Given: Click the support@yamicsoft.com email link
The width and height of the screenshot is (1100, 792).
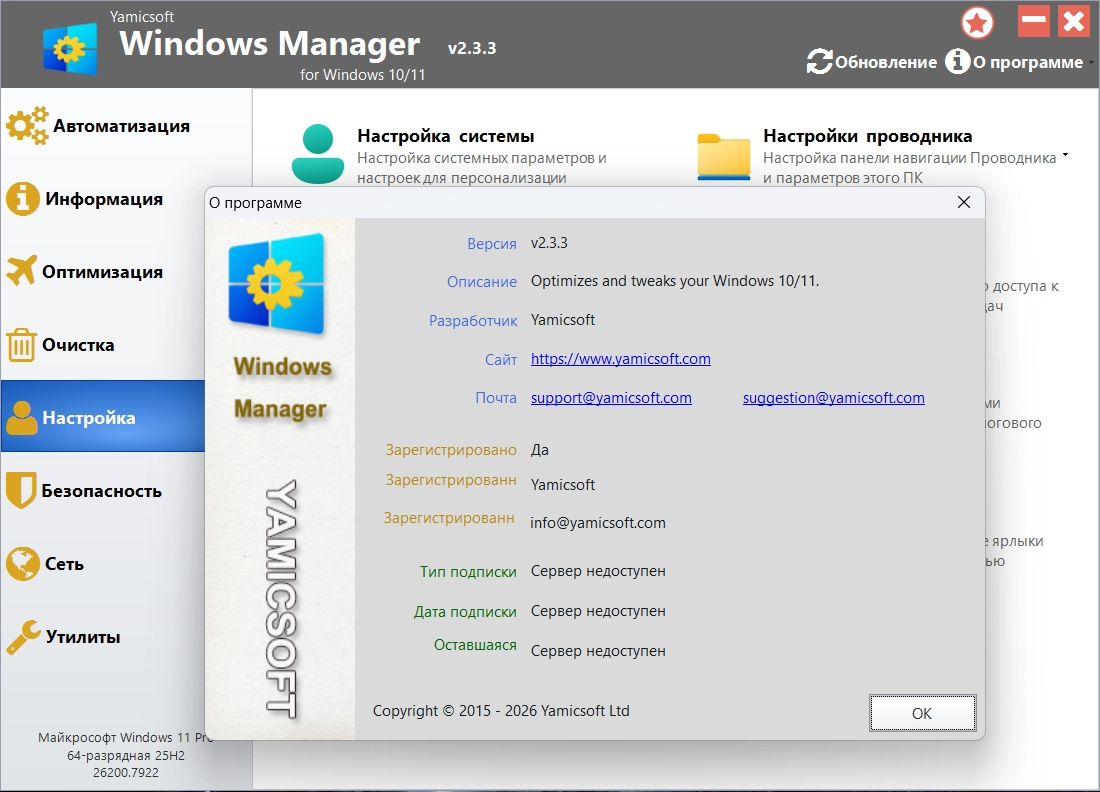Looking at the screenshot, I should pos(611,398).
